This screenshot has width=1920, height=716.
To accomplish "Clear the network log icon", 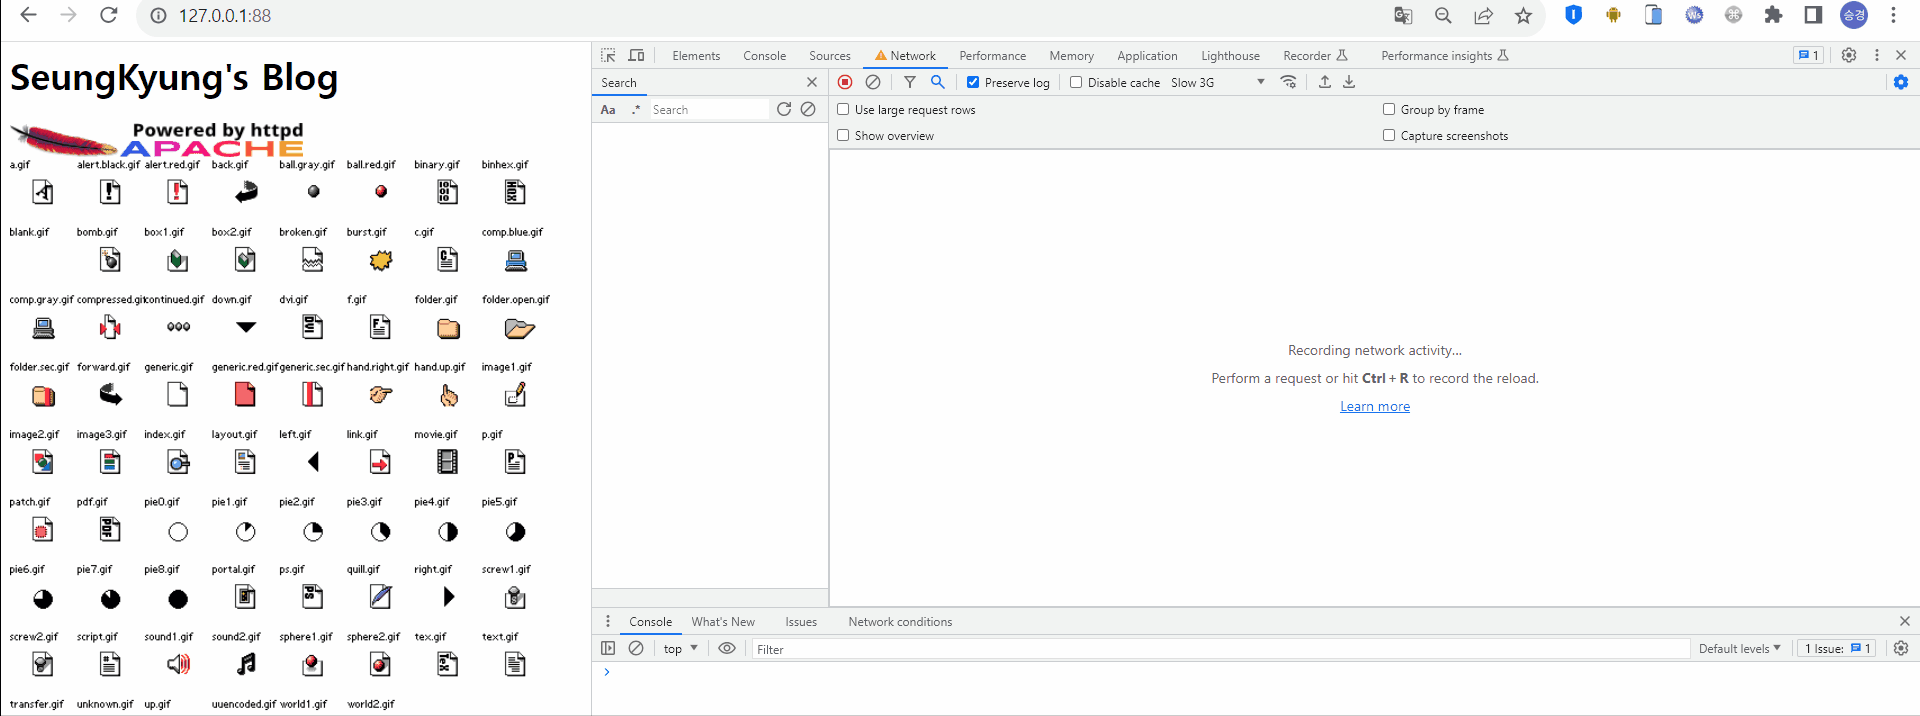I will point(873,82).
